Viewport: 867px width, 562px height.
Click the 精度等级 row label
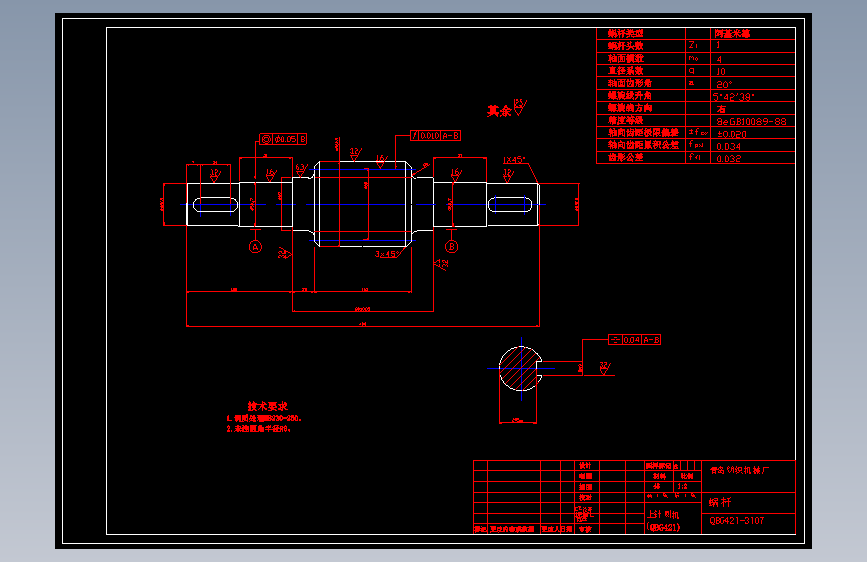click(x=625, y=120)
